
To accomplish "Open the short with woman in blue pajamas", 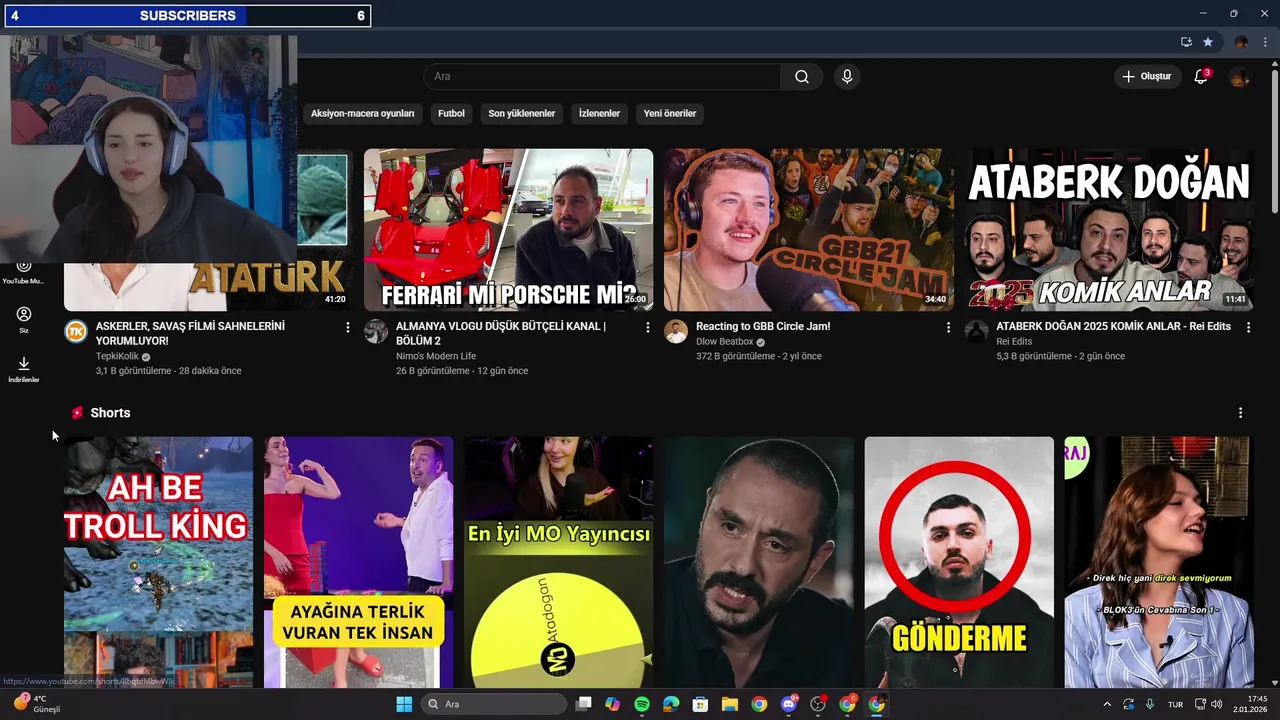I will 1159,562.
